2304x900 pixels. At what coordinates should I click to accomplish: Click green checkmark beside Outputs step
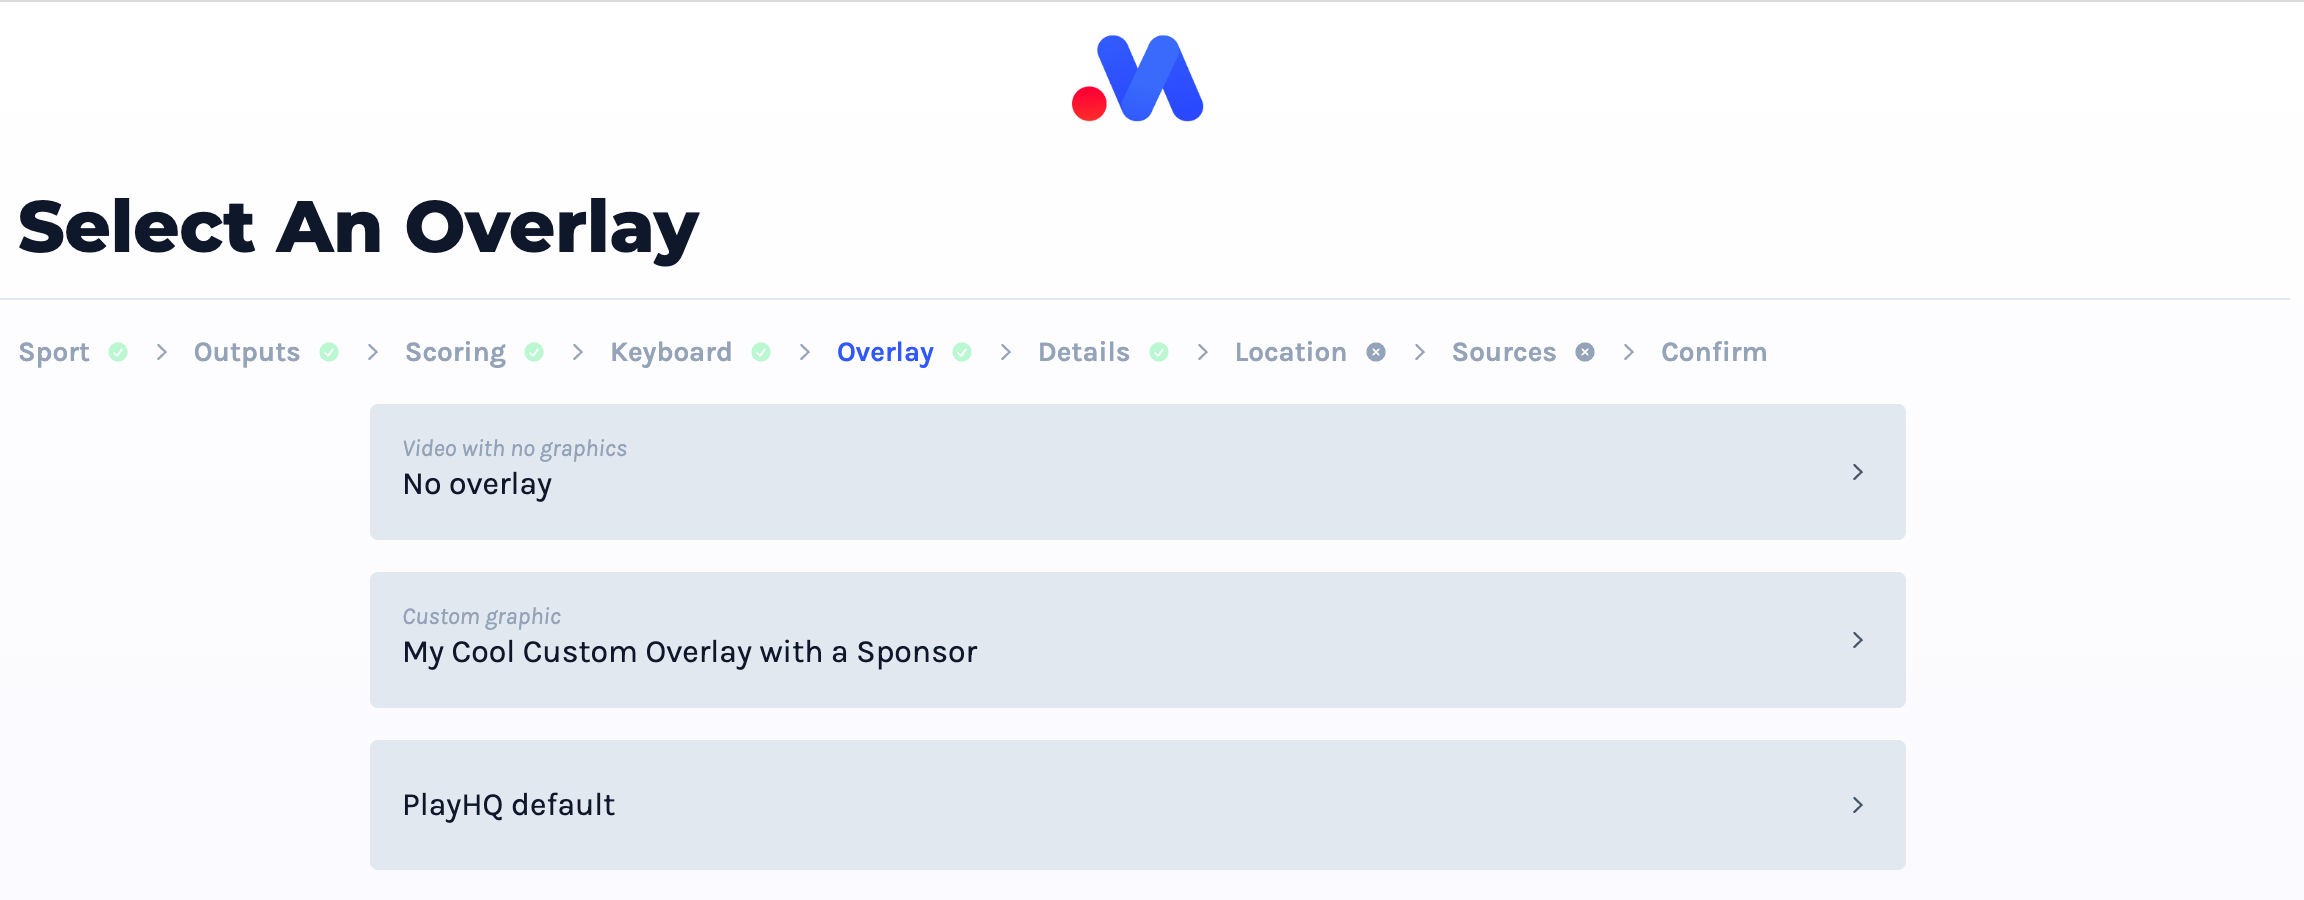[329, 352]
